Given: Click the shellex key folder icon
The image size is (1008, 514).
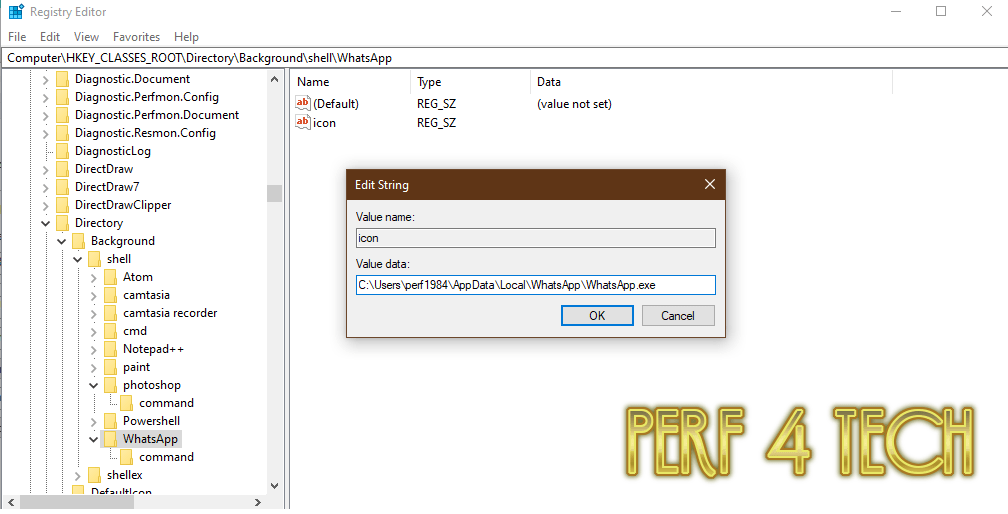Looking at the screenshot, I should [94, 475].
